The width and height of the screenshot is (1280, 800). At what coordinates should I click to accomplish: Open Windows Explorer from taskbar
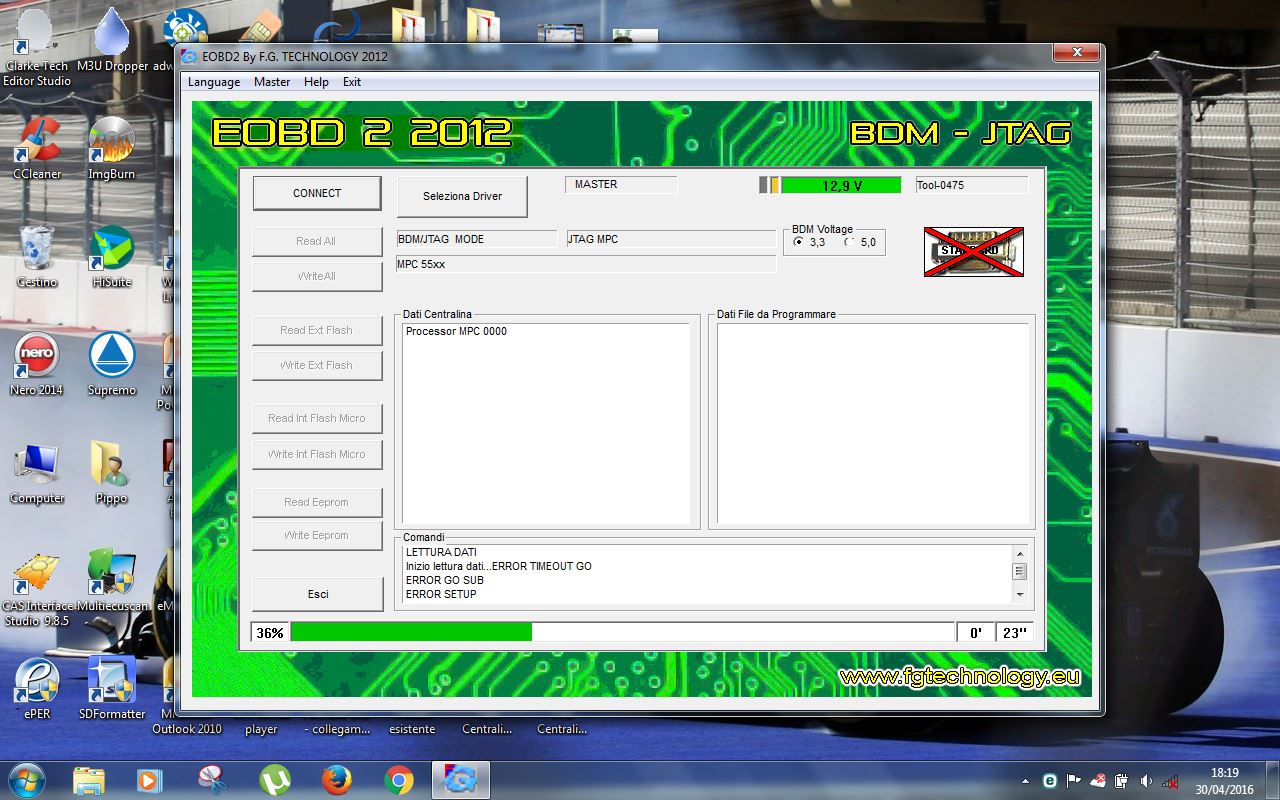tap(88, 780)
